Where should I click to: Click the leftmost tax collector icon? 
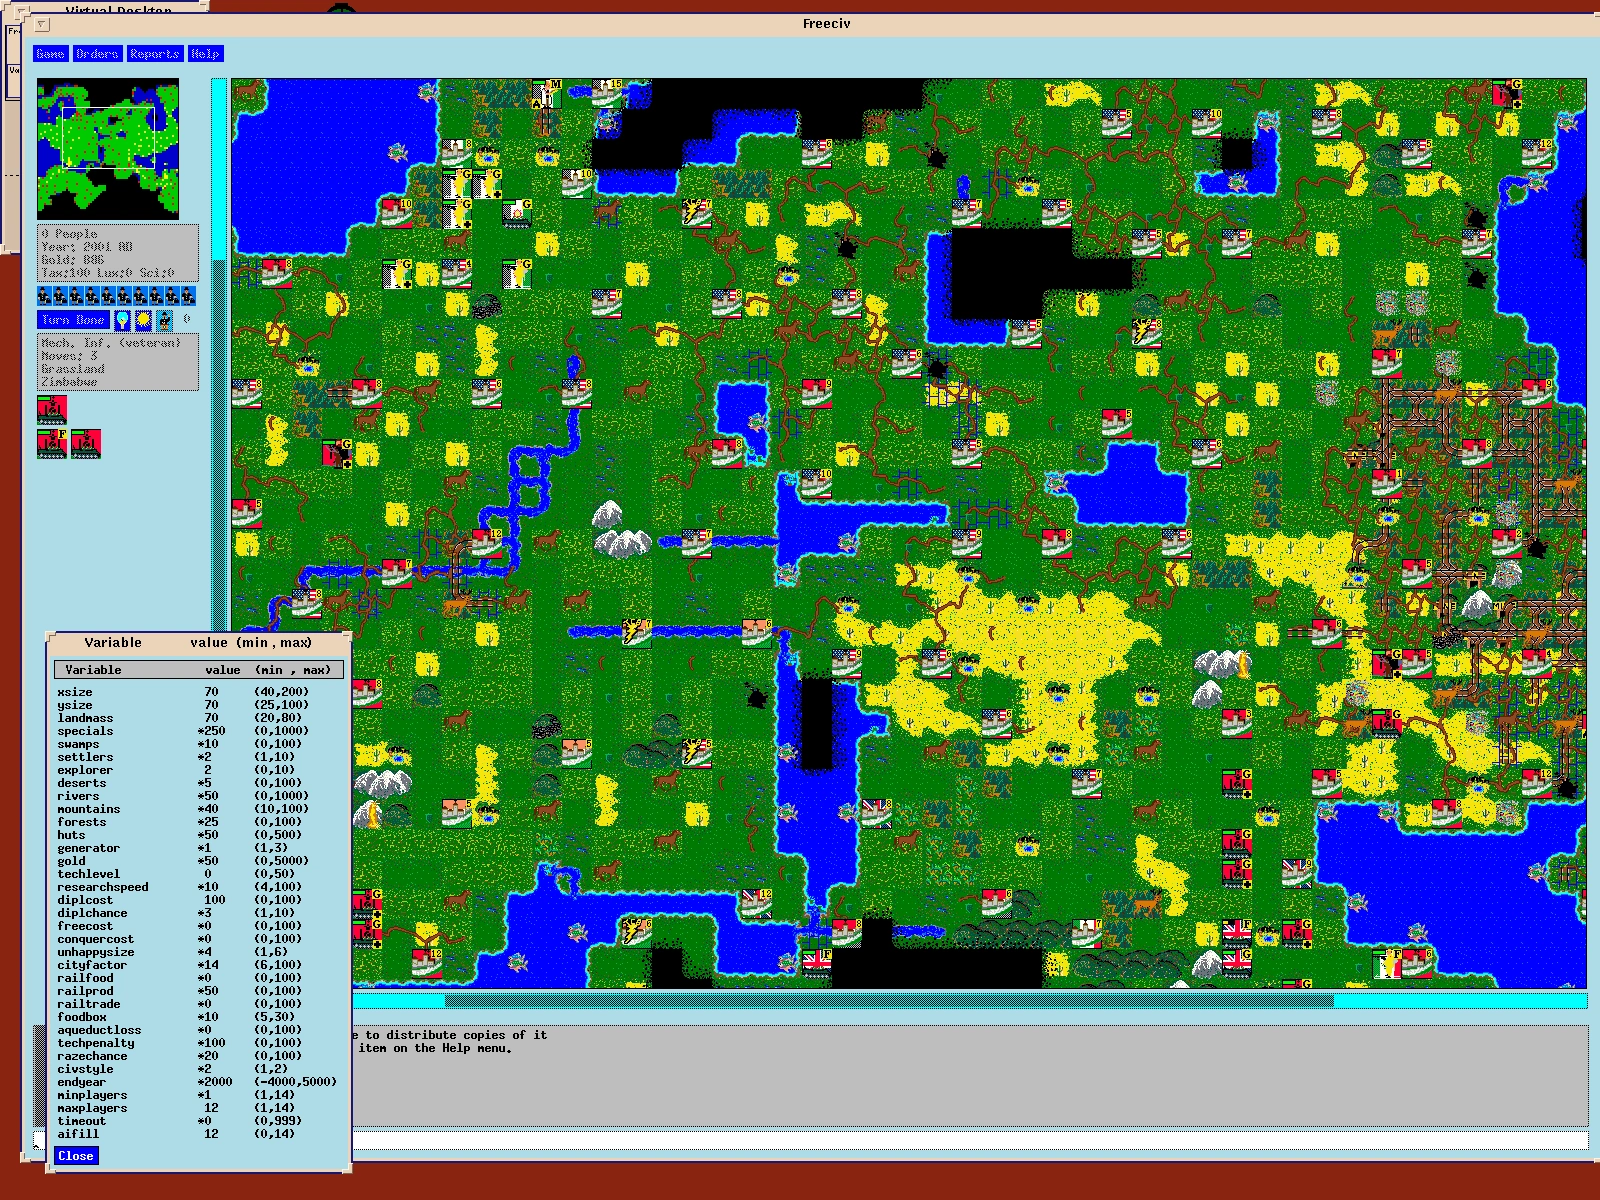pos(45,295)
